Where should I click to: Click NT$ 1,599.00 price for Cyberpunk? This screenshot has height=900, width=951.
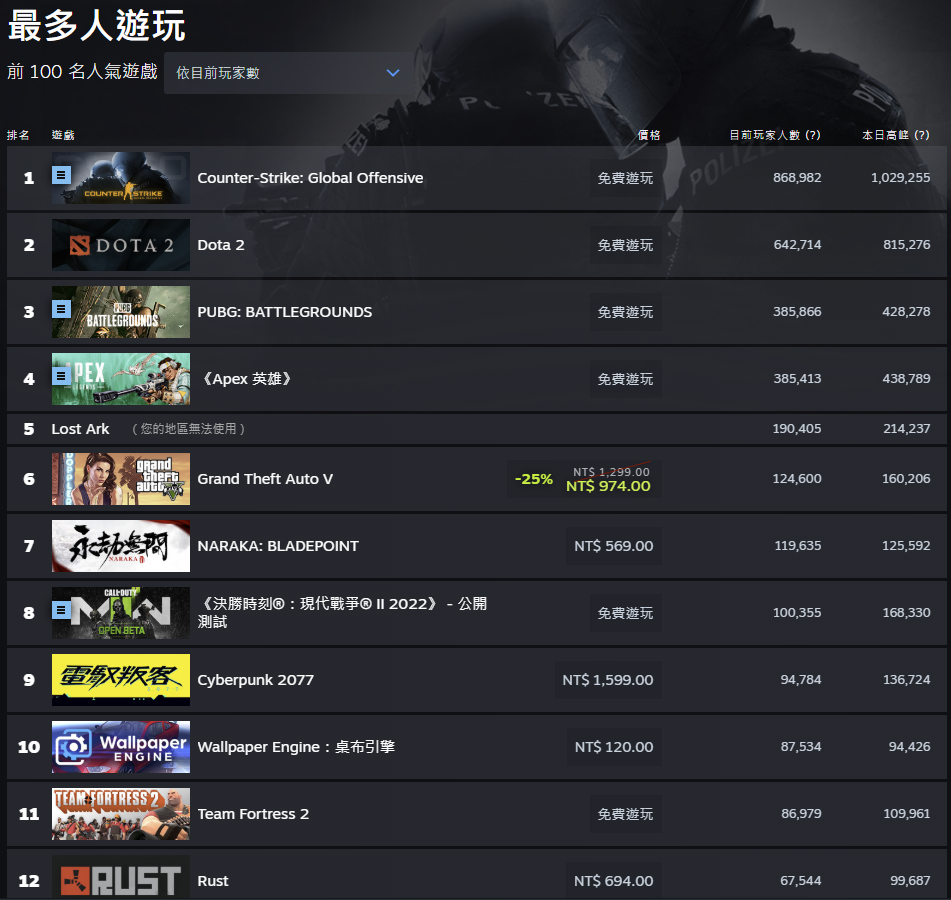[x=608, y=680]
